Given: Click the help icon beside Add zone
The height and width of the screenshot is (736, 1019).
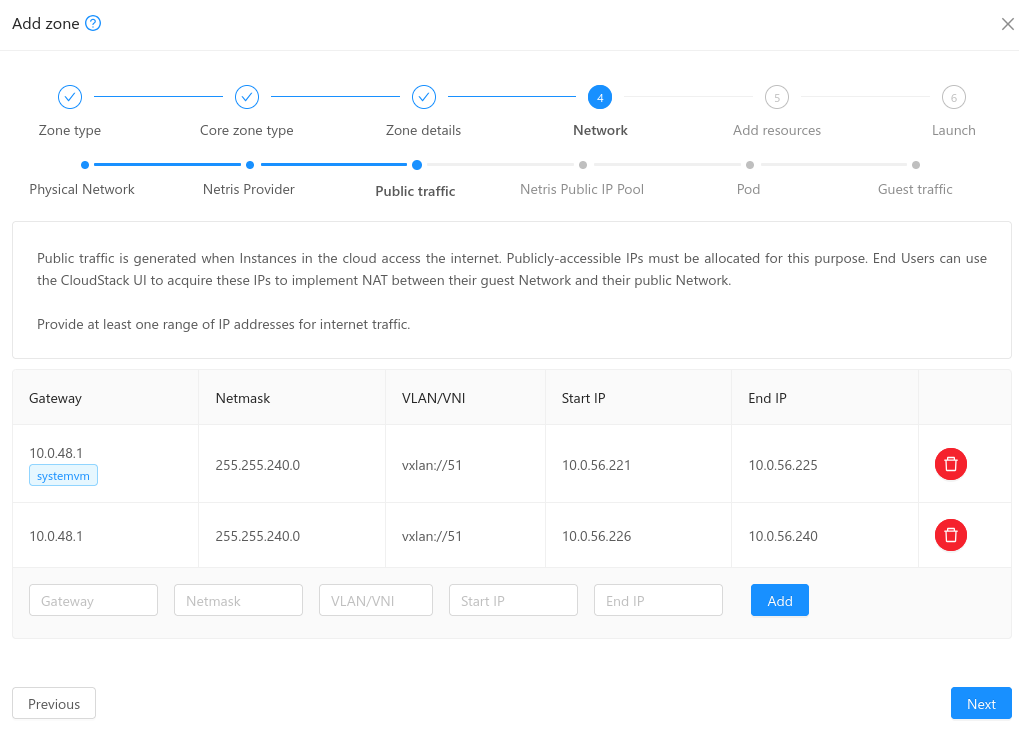Looking at the screenshot, I should coord(93,24).
